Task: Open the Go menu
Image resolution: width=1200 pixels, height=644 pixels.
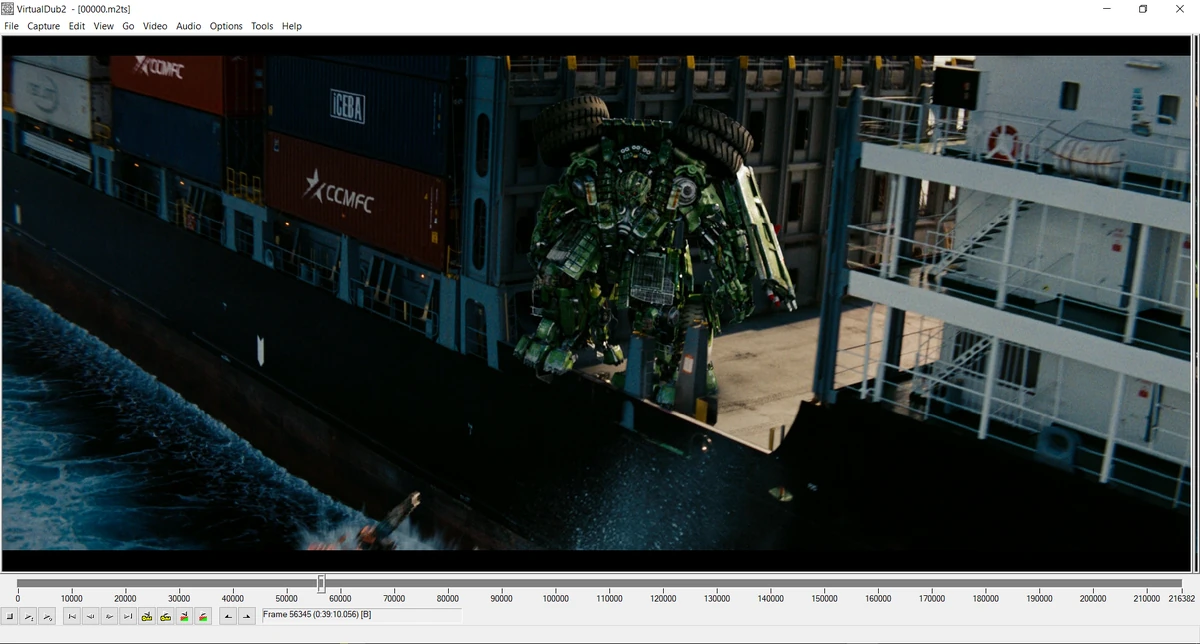Action: (128, 26)
